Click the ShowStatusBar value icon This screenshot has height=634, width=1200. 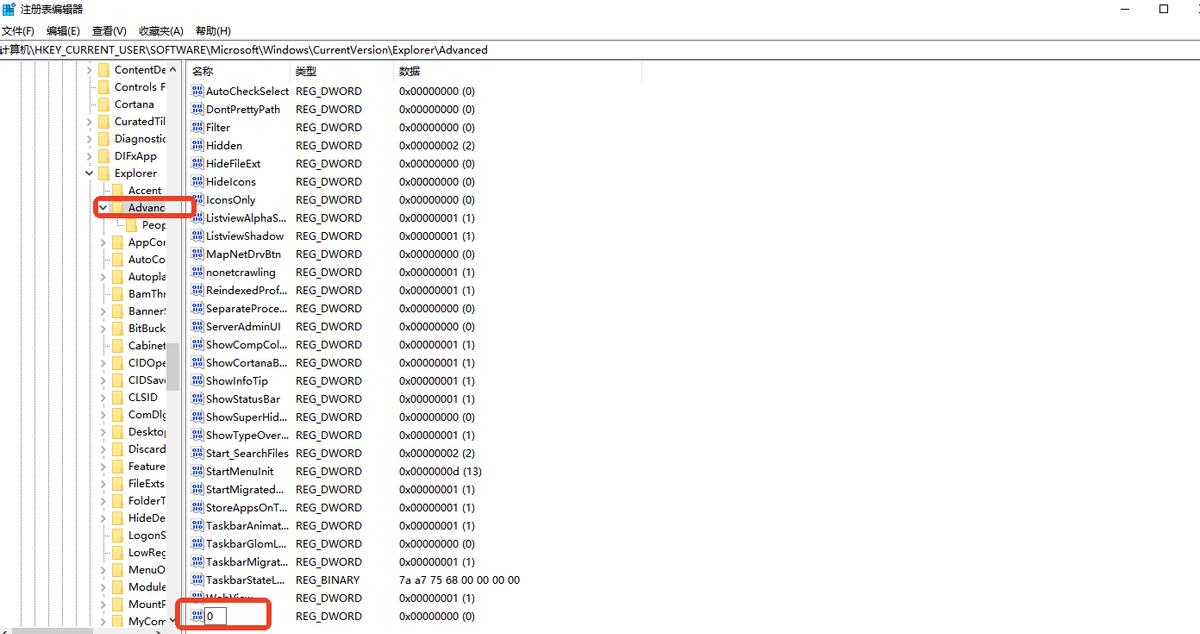pyautogui.click(x=197, y=399)
